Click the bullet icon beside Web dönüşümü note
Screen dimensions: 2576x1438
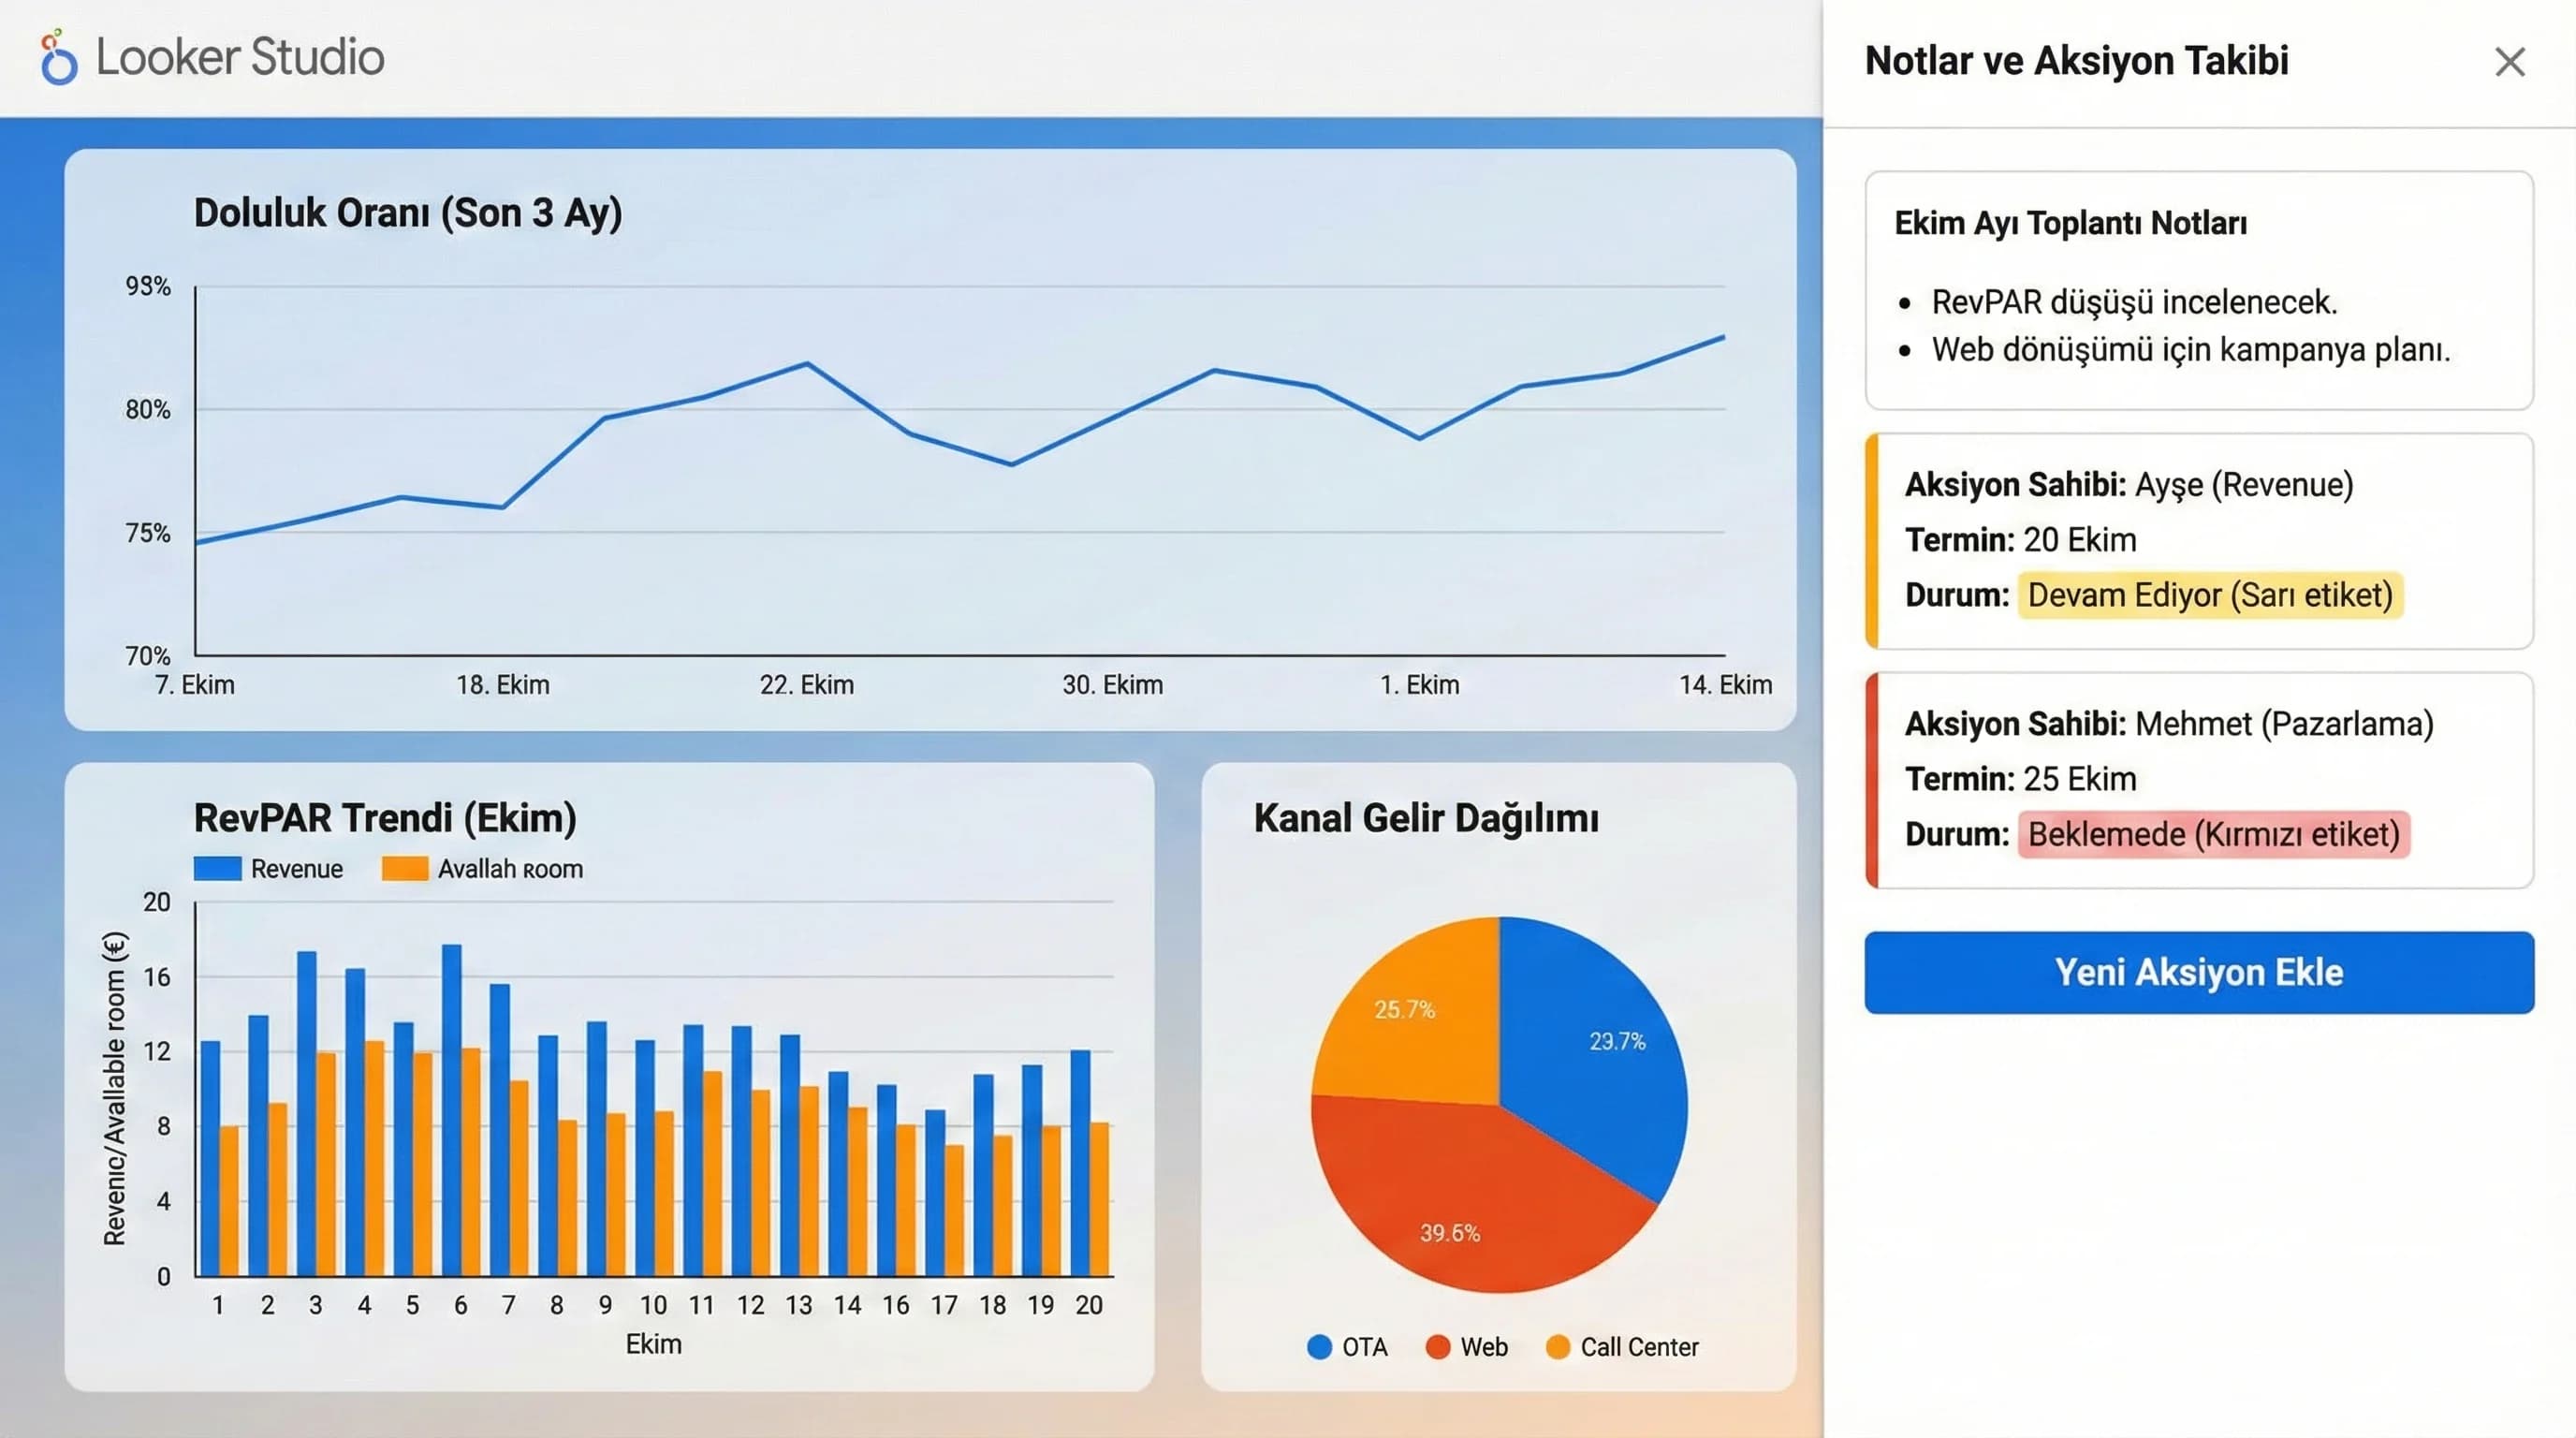[x=1903, y=350]
